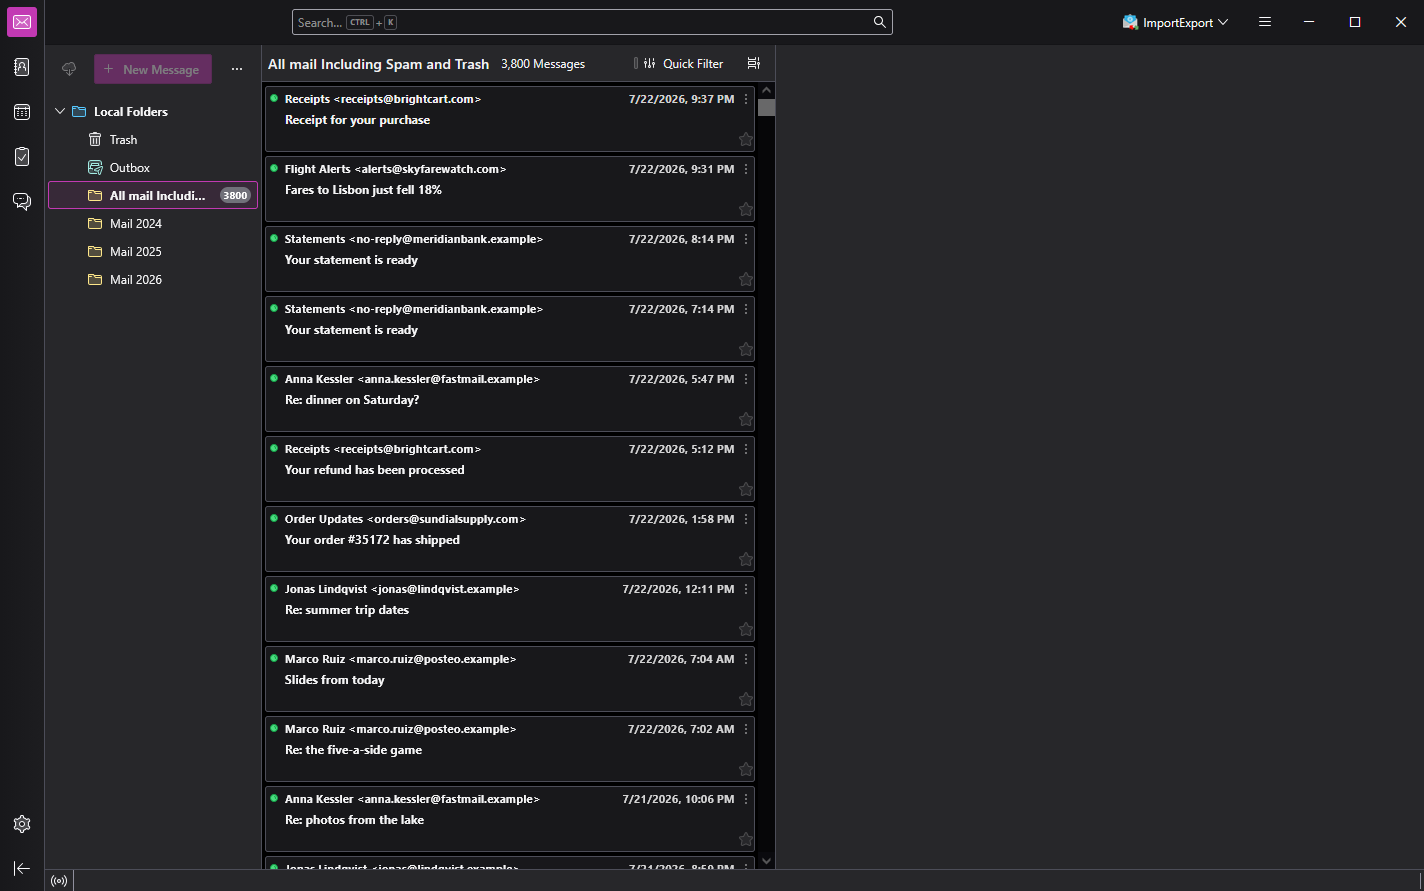This screenshot has height=891, width=1424.
Task: Open more menu for 7:14 PM statement
Action: [x=746, y=309]
